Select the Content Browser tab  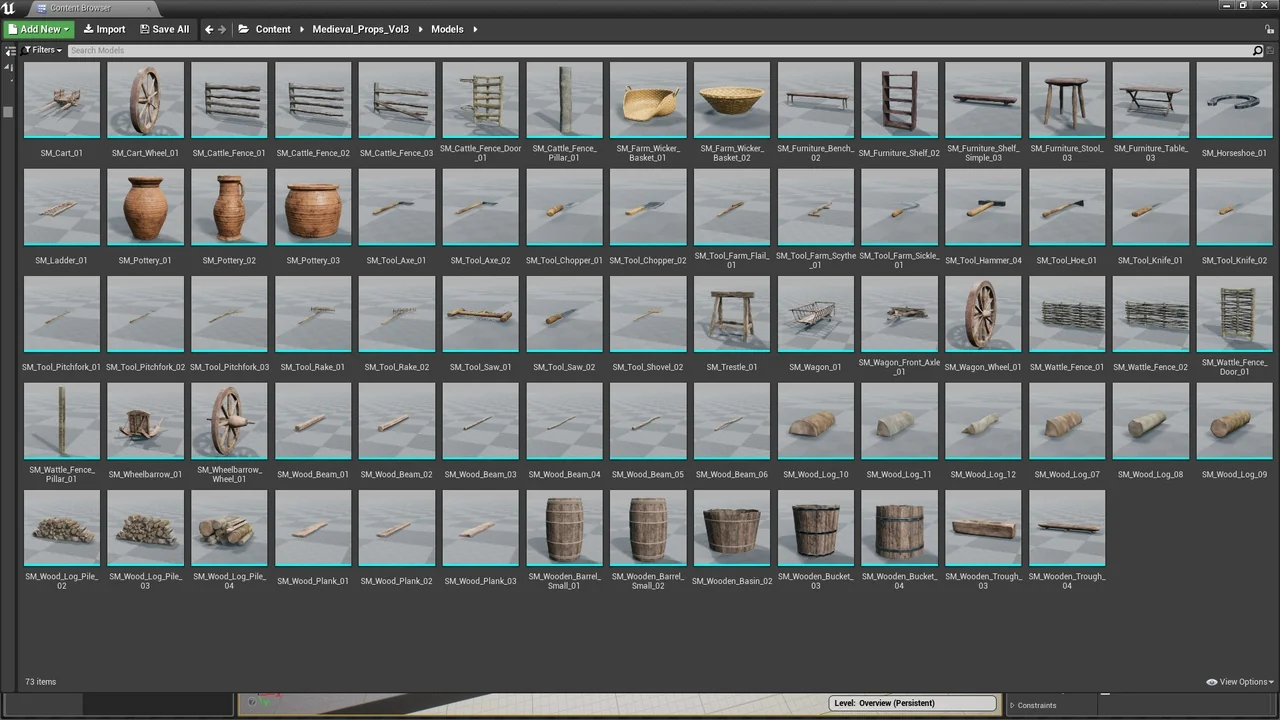80,8
